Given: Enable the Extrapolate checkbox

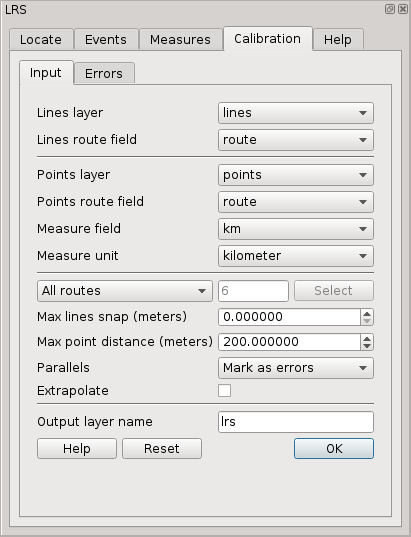Looking at the screenshot, I should (x=224, y=390).
